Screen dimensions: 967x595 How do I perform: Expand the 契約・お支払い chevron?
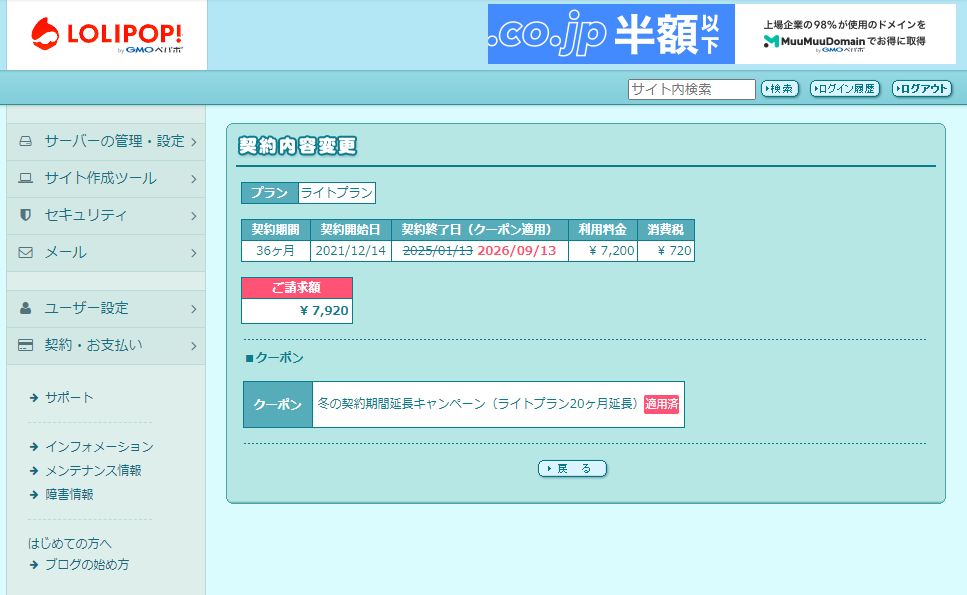(193, 346)
